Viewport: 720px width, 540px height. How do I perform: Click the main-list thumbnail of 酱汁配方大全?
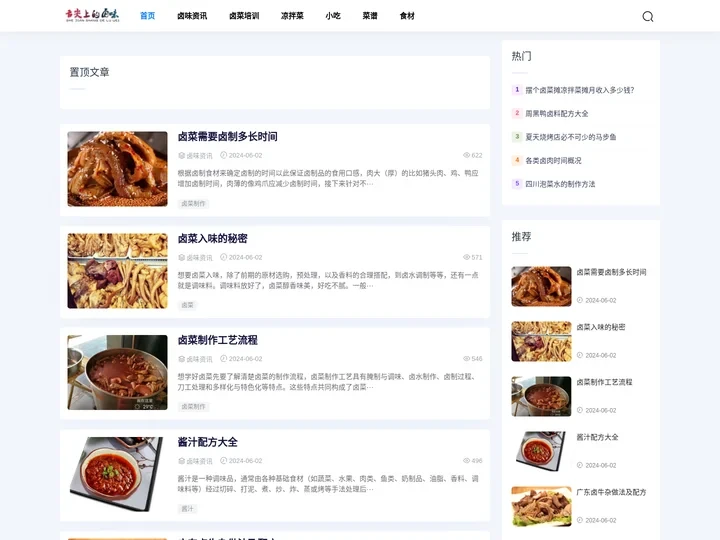tap(118, 474)
